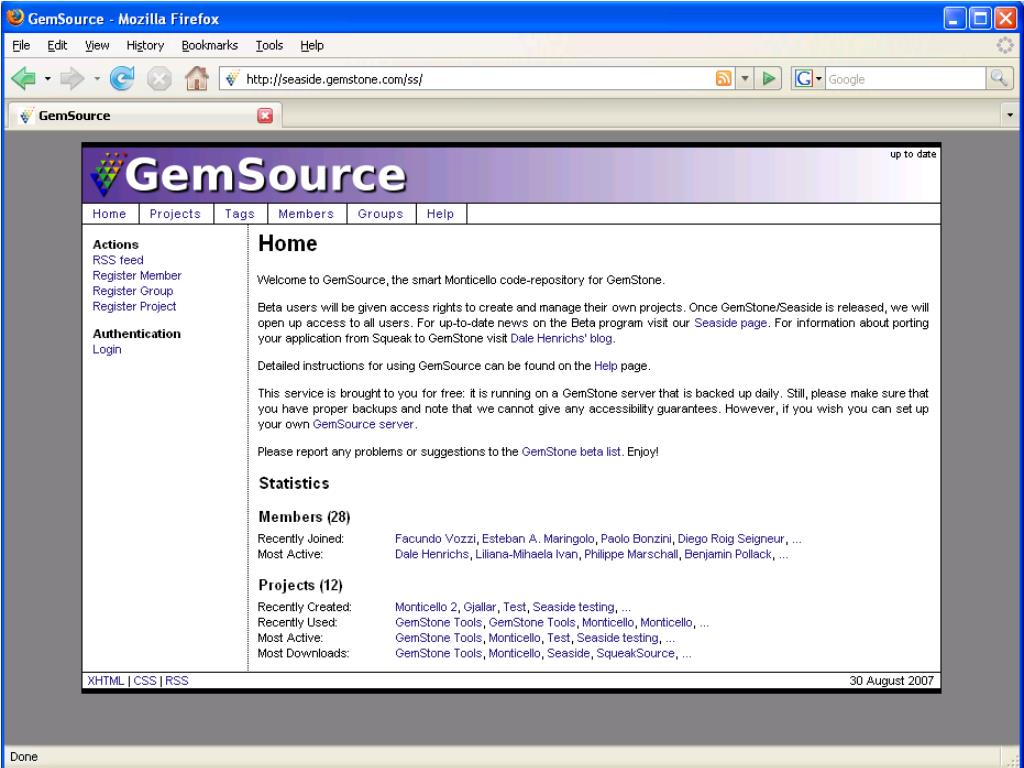Click the Google search engine icon
Screen dimensions: 1024x768
click(803, 79)
